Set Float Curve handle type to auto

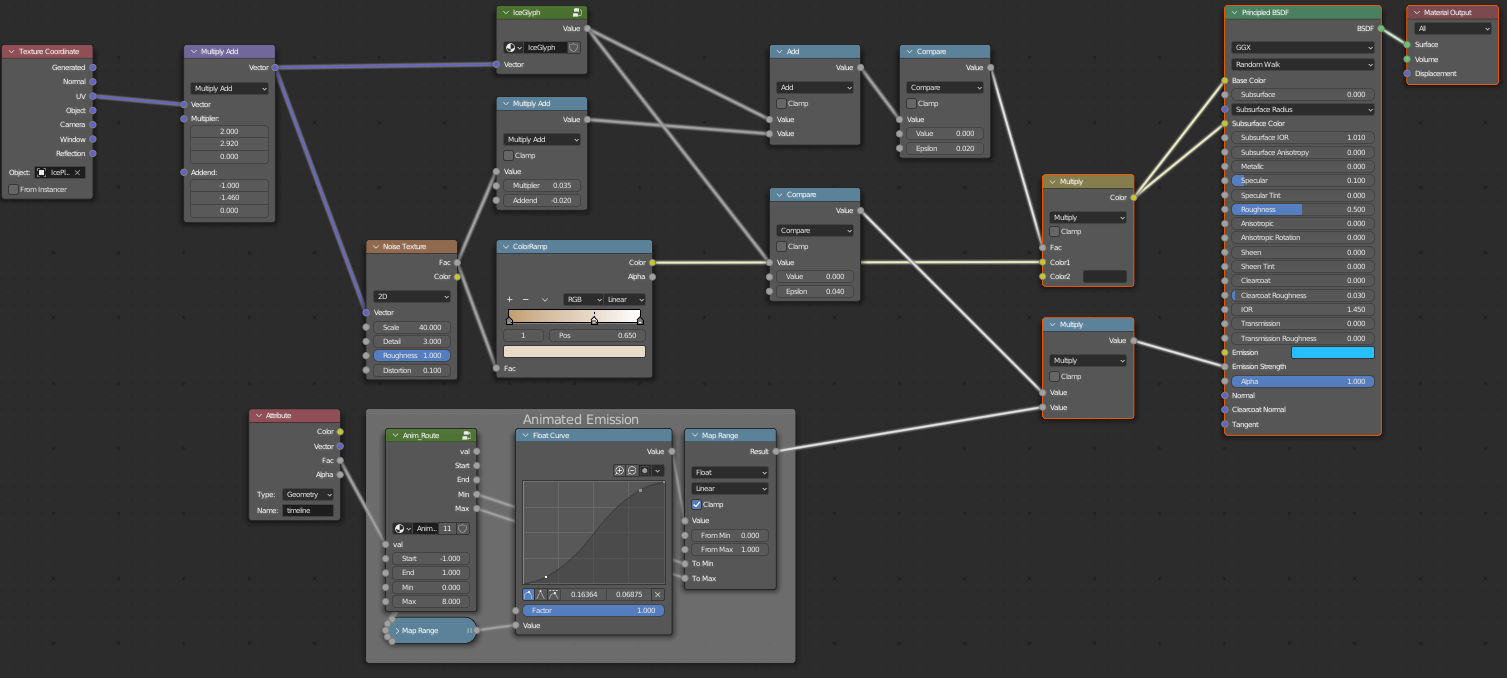tap(529, 594)
